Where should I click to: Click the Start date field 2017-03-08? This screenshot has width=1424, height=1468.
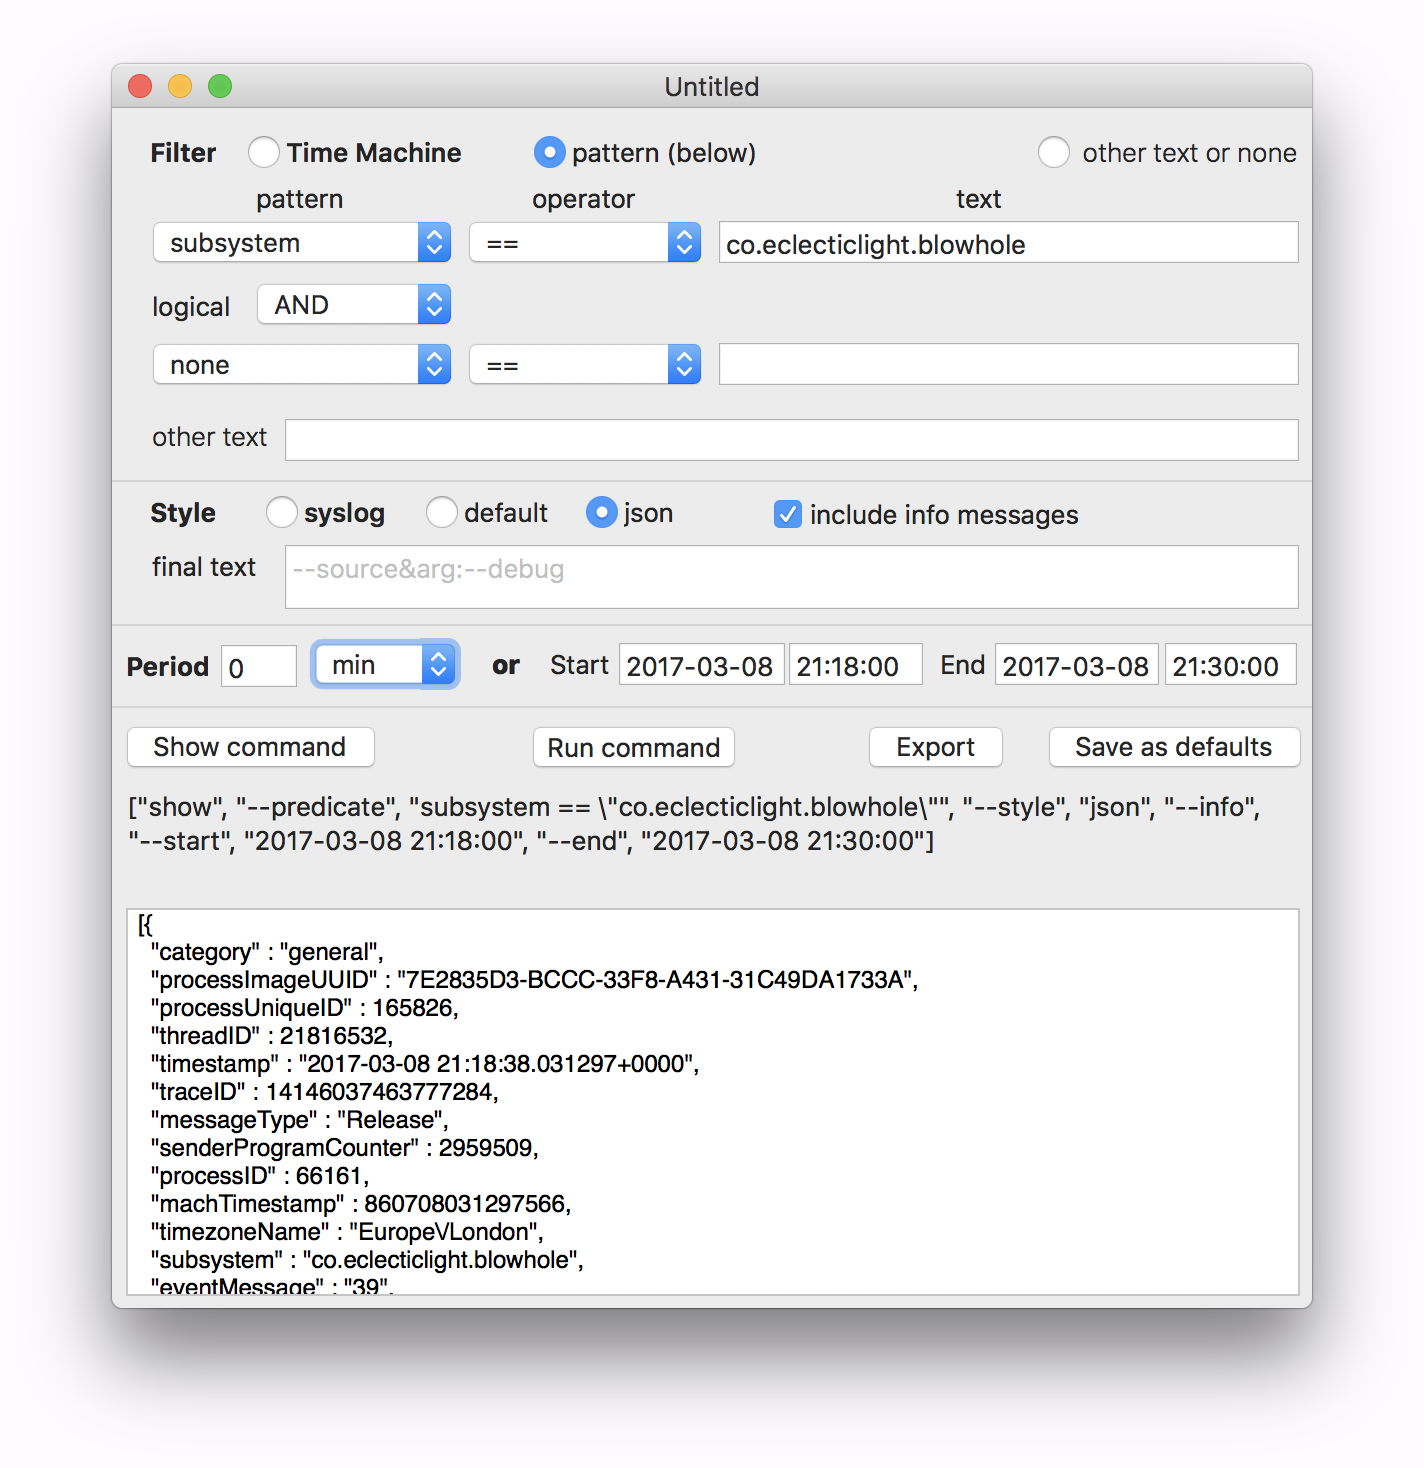click(x=701, y=664)
